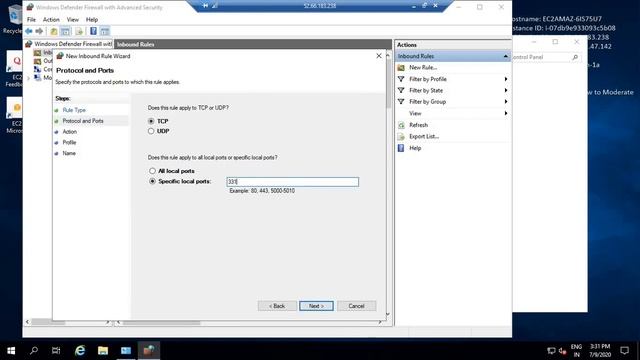This screenshot has width=640, height=360.
Task: Click the network status tray icon
Action: pos(551,351)
